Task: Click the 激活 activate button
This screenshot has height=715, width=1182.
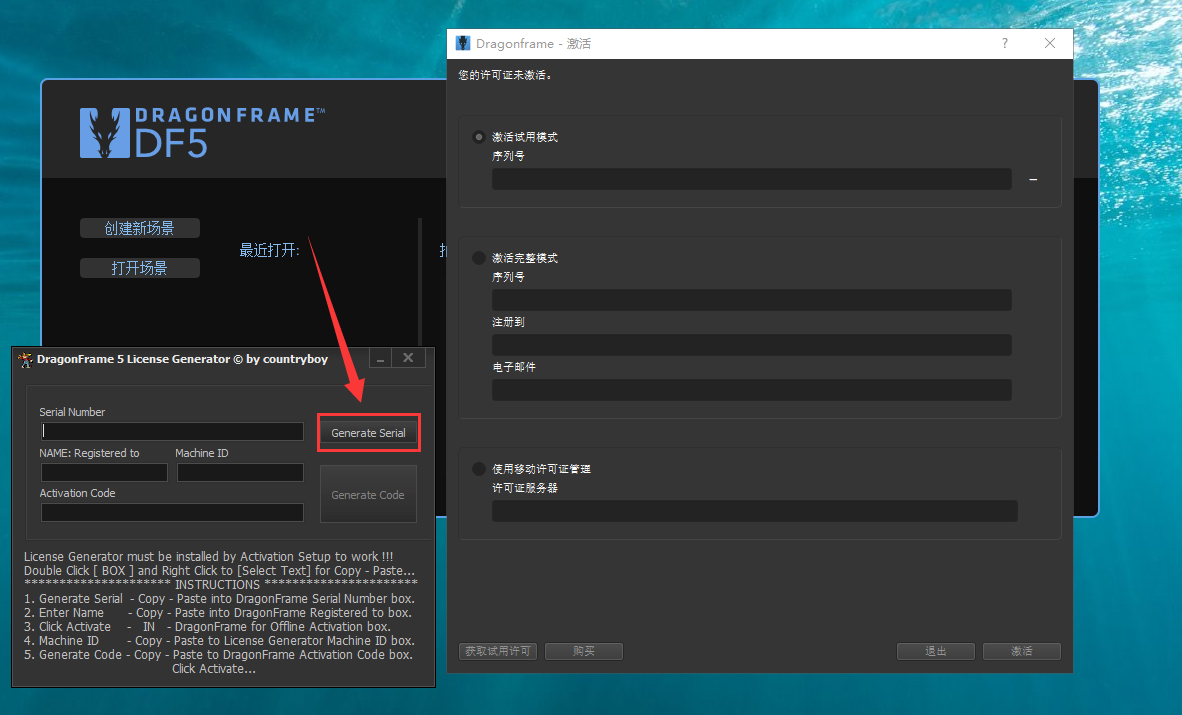Action: click(1021, 651)
